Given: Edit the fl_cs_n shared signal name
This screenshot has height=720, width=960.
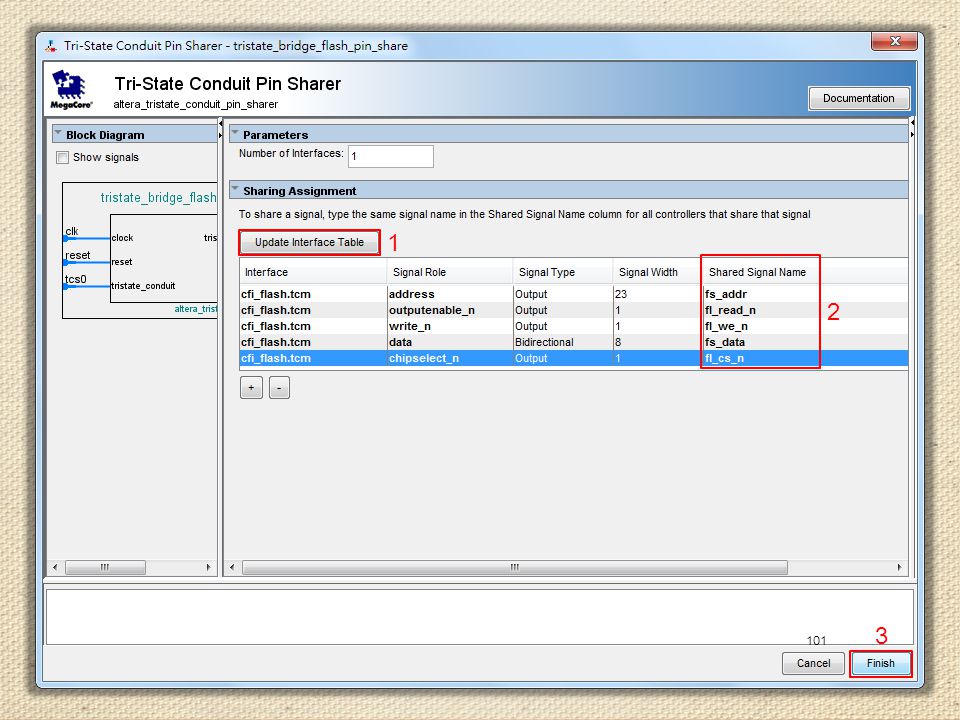Looking at the screenshot, I should pyautogui.click(x=761, y=358).
